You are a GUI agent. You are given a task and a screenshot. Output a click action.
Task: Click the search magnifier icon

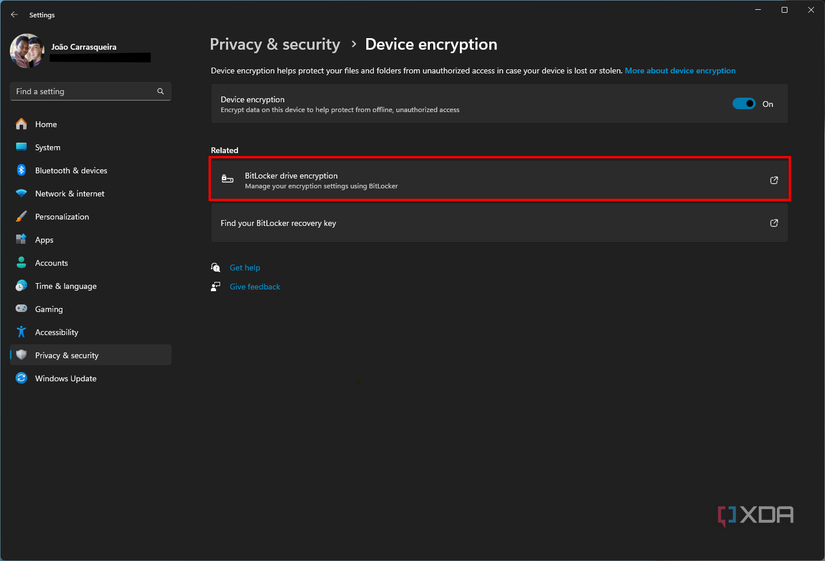point(160,91)
